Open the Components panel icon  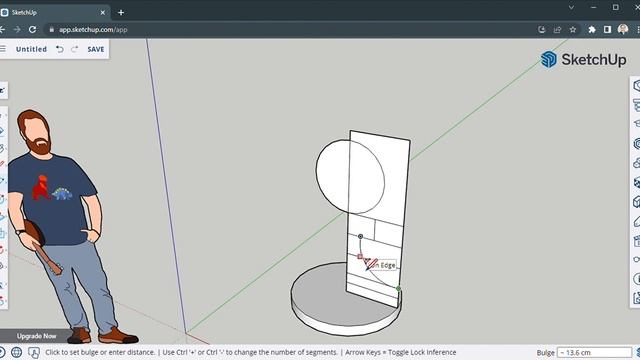[637, 163]
